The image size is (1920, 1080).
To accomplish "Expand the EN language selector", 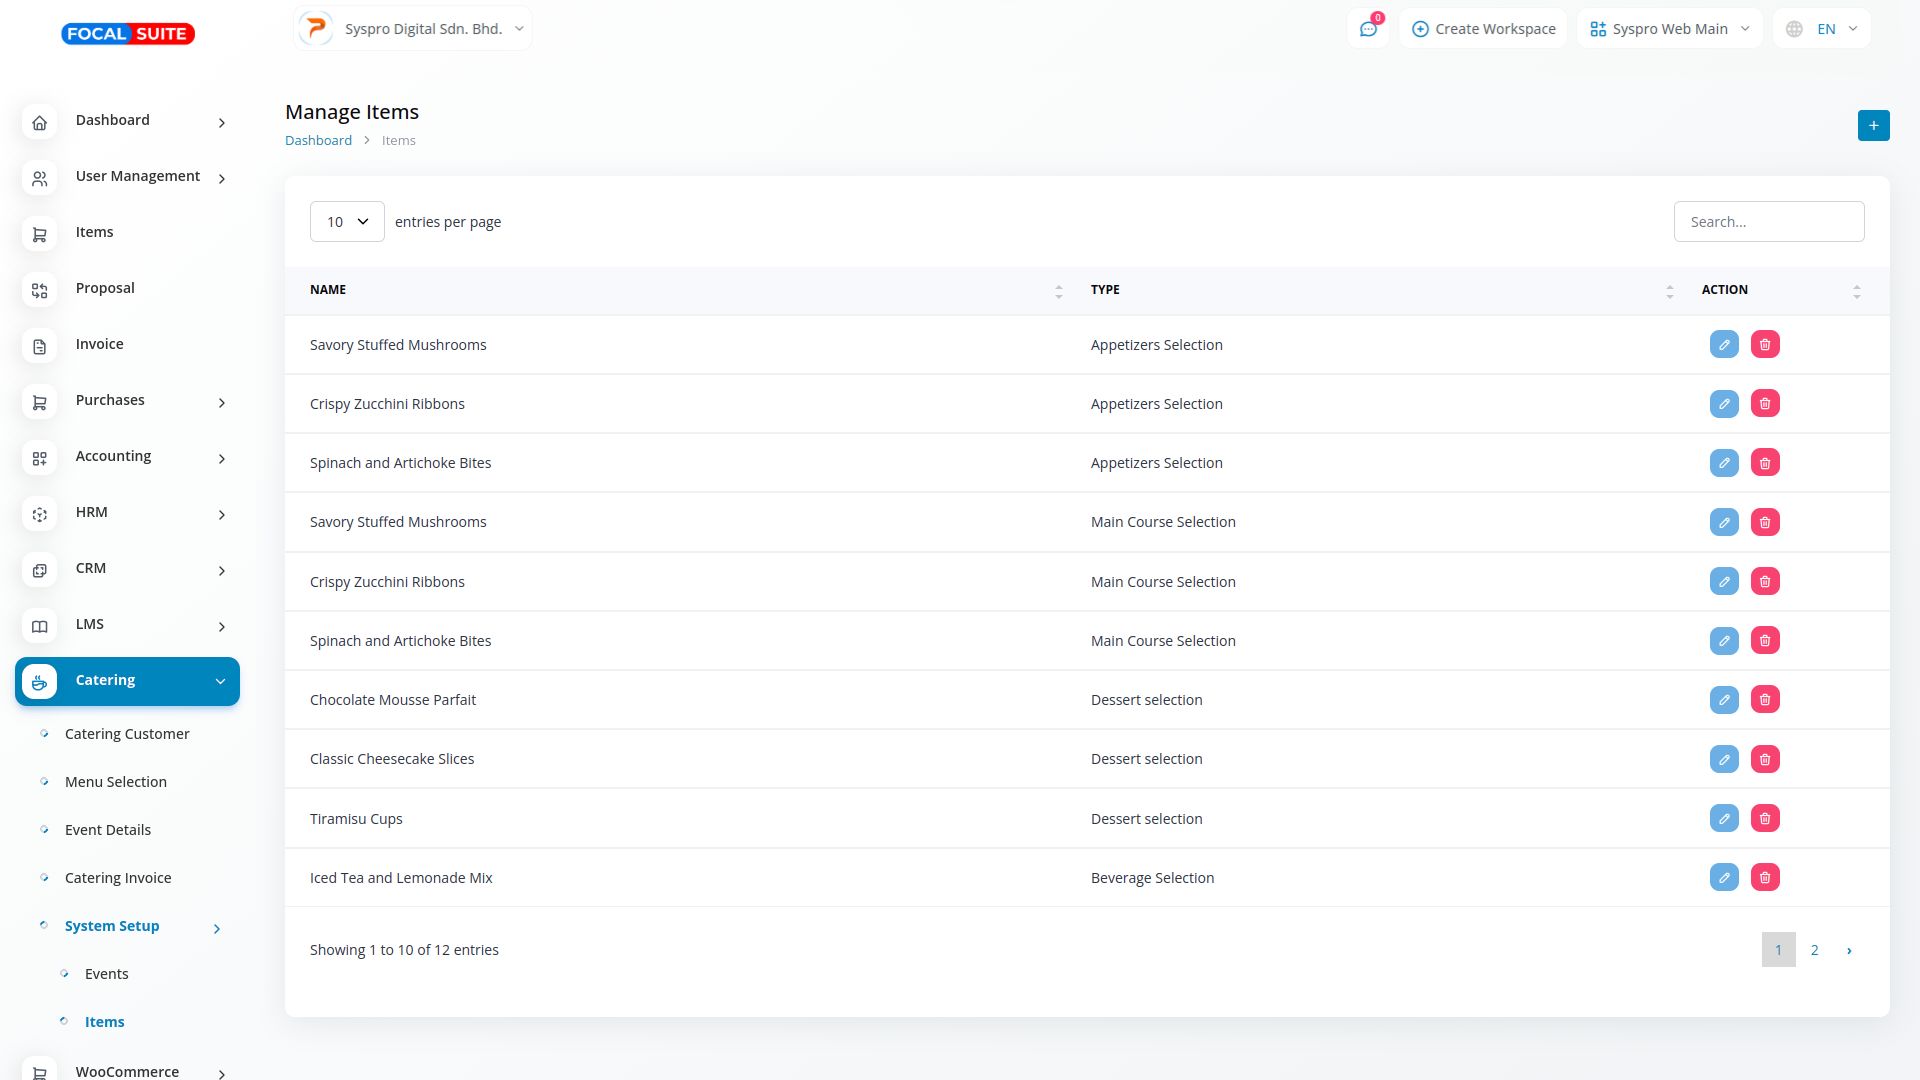I will (1821, 29).
